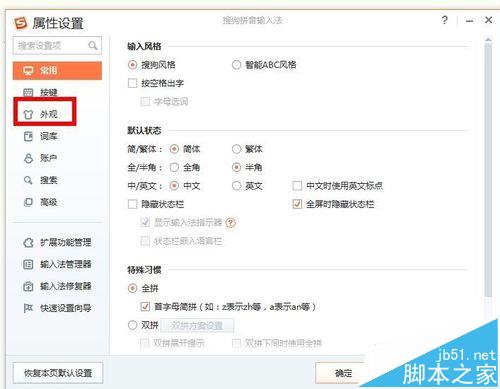Open the 按键 settings tab

coord(57,92)
